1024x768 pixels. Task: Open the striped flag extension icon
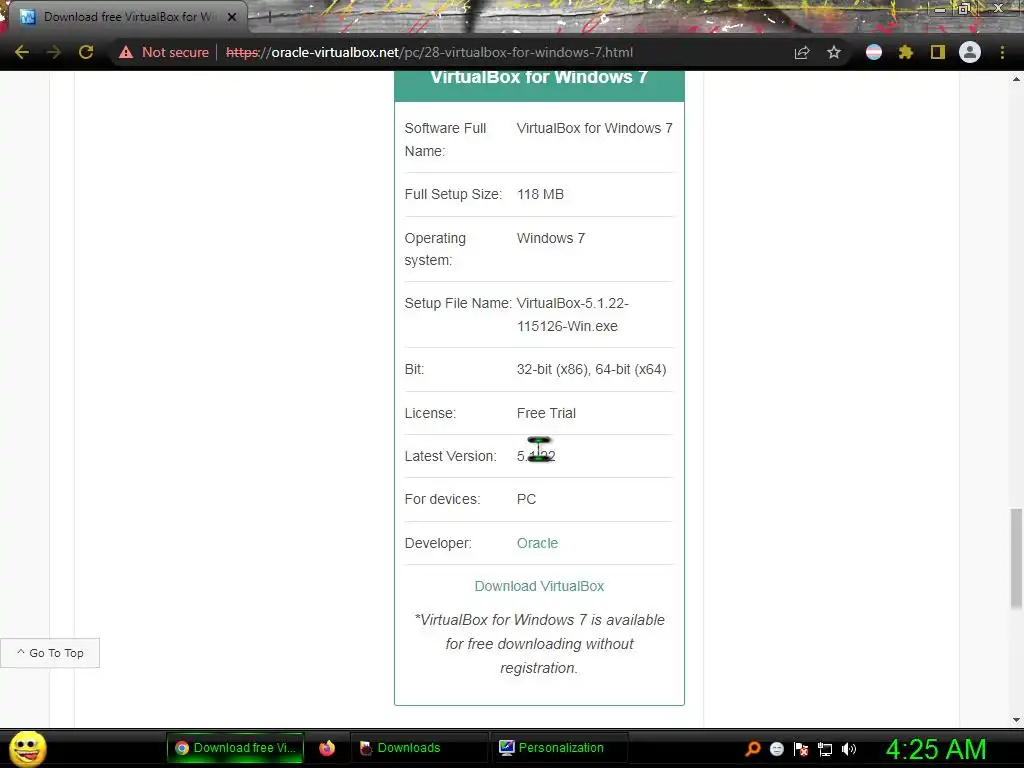(874, 52)
